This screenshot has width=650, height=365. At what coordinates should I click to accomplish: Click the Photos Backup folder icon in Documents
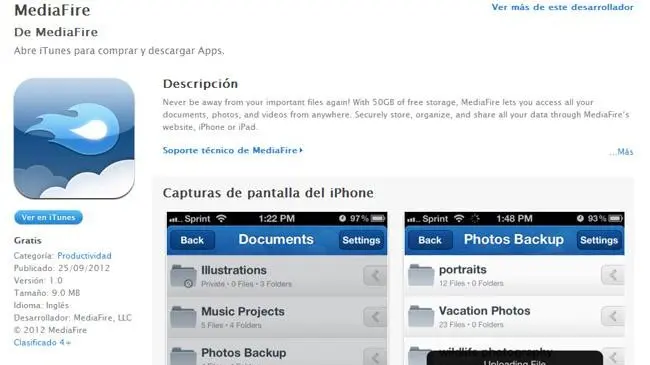183,356
